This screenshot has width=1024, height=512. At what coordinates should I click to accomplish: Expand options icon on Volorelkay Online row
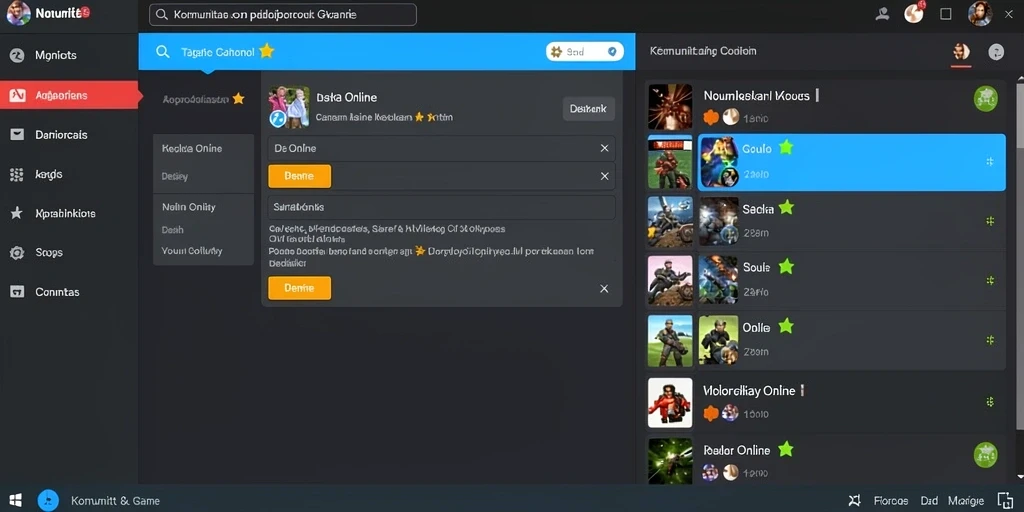pos(990,402)
